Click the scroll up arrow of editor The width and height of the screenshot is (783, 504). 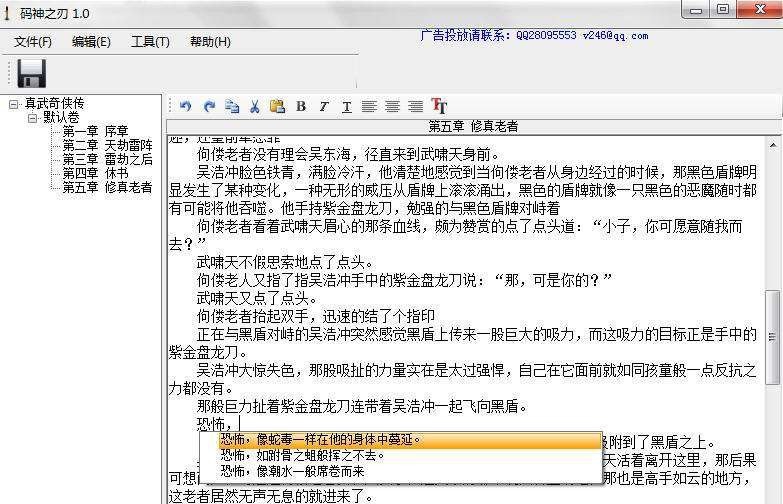pyautogui.click(x=773, y=145)
